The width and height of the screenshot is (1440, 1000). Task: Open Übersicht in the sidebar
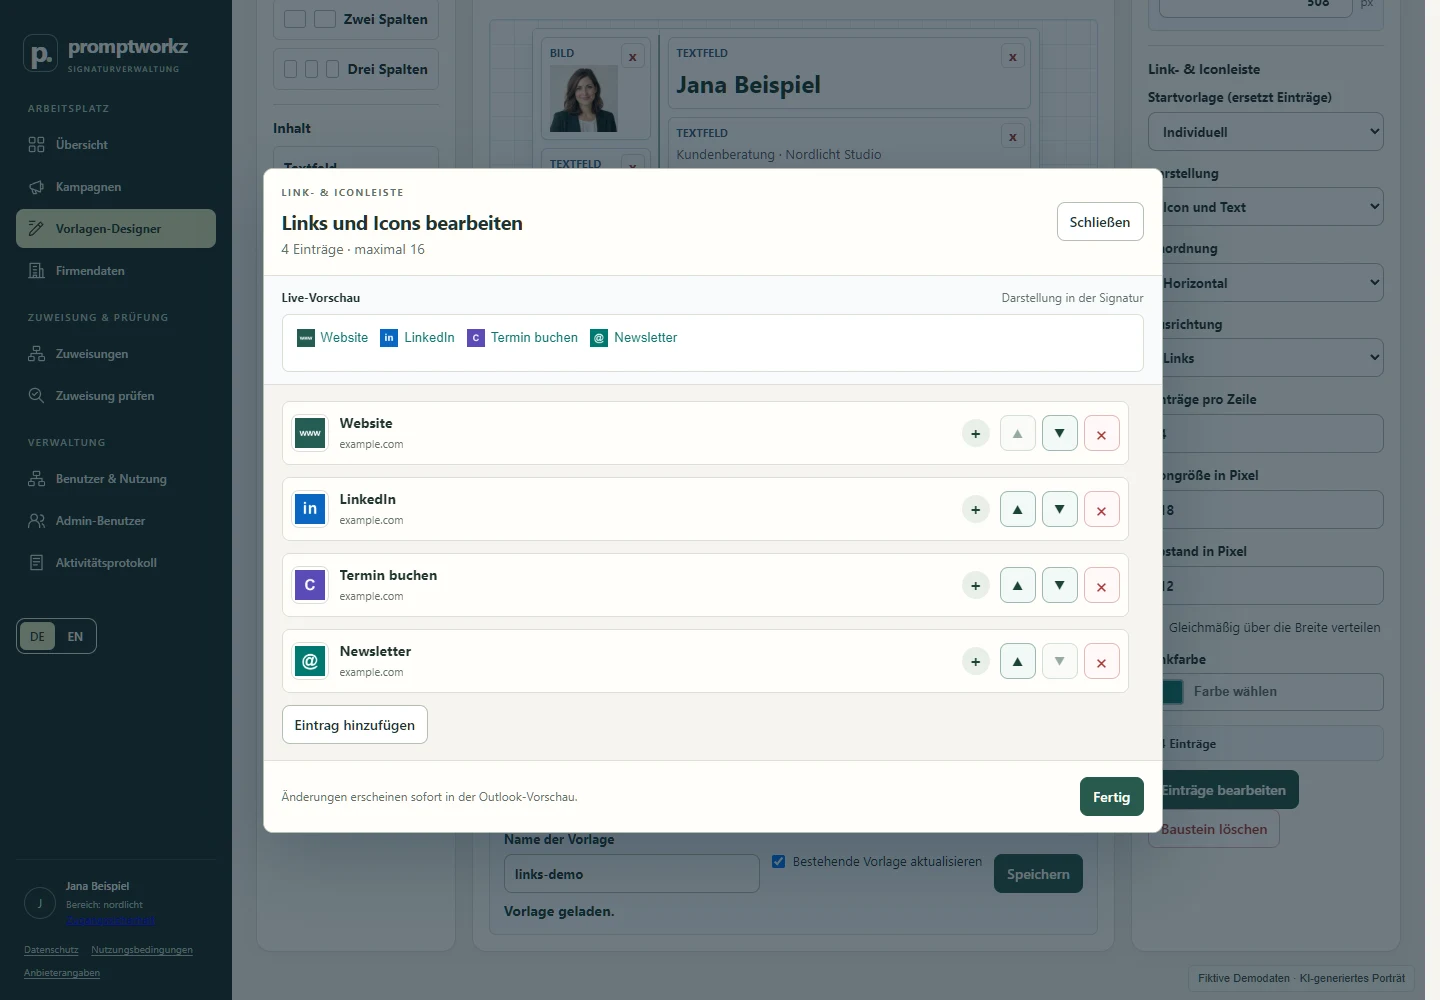116,145
